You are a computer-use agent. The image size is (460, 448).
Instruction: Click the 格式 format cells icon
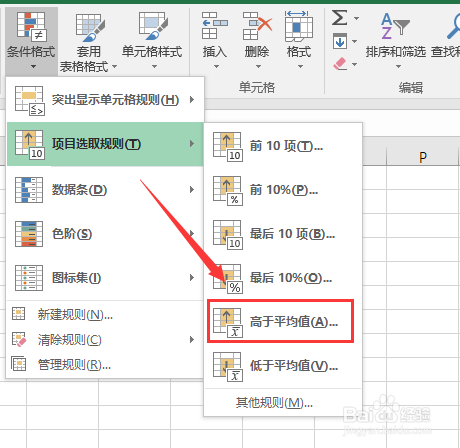tap(299, 26)
